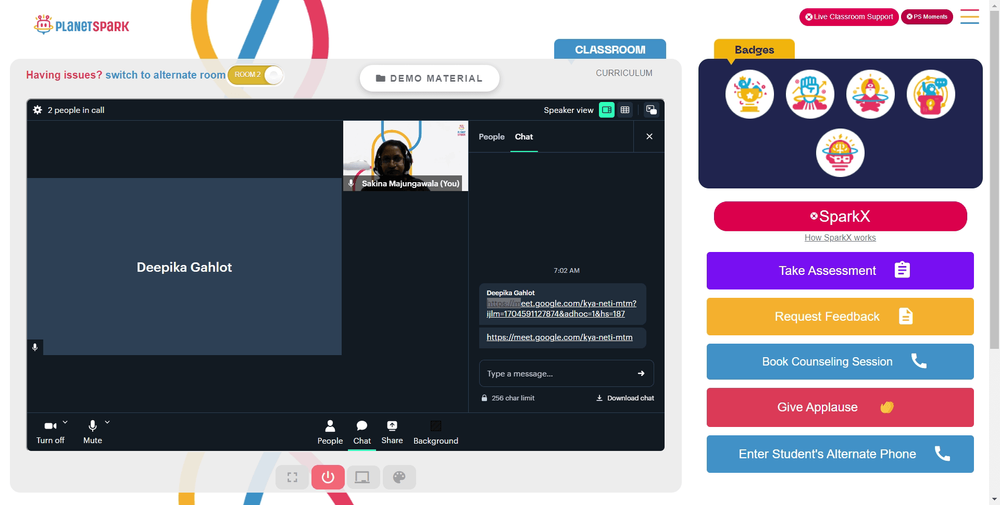Click '256 char limit' text
Viewport: 1000px width, 505px height.
click(x=513, y=398)
